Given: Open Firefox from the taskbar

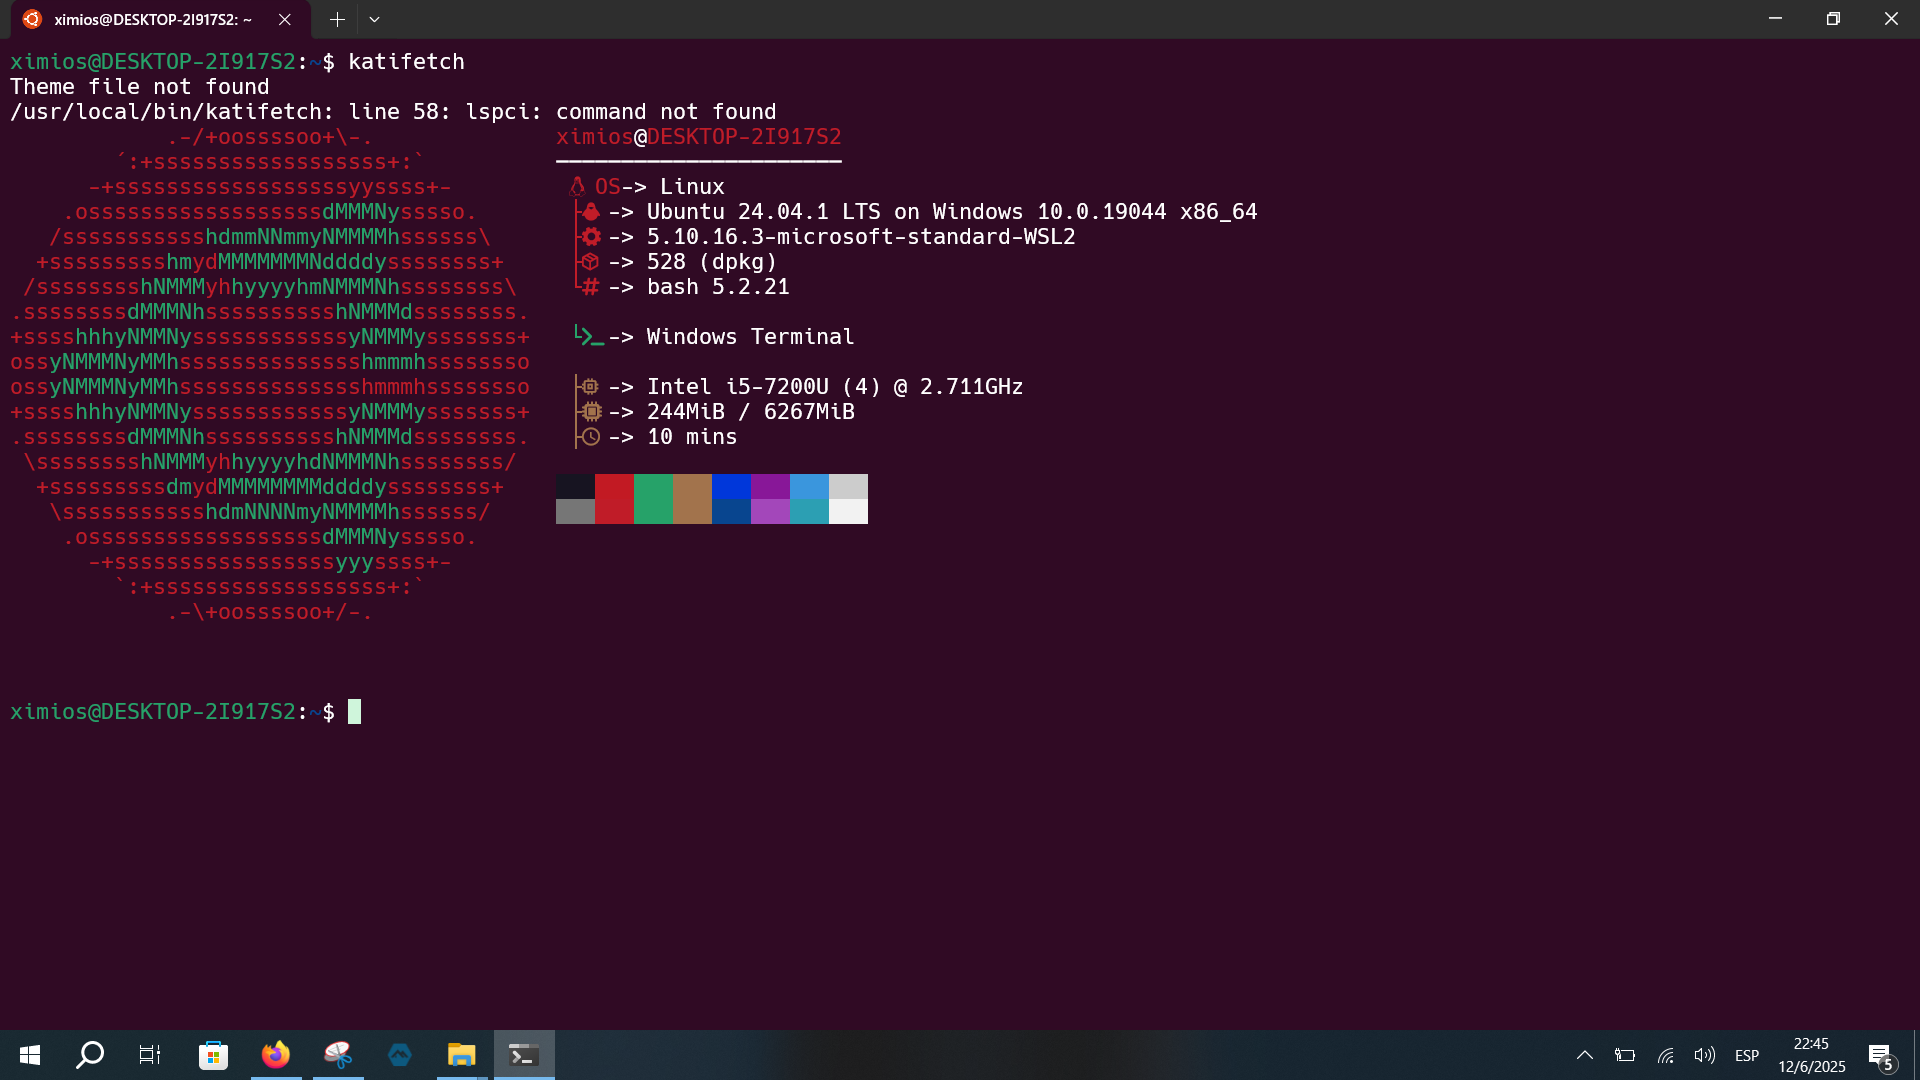Looking at the screenshot, I should [x=276, y=1054].
